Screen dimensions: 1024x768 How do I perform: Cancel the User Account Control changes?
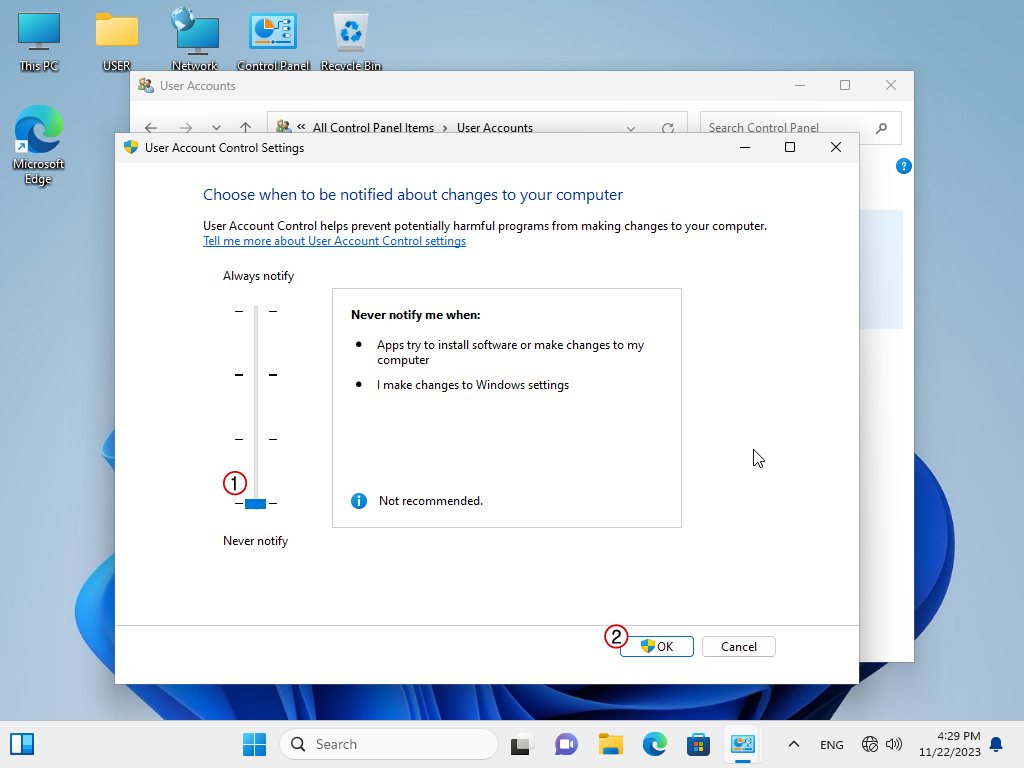[738, 647]
